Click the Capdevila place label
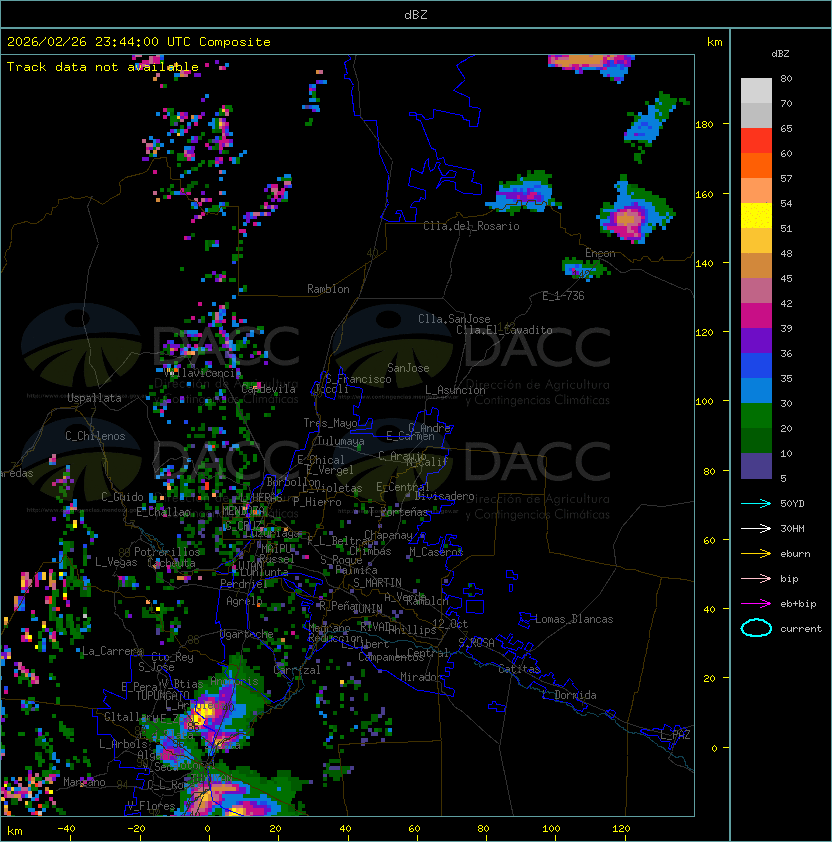The image size is (832, 842). click(x=269, y=389)
